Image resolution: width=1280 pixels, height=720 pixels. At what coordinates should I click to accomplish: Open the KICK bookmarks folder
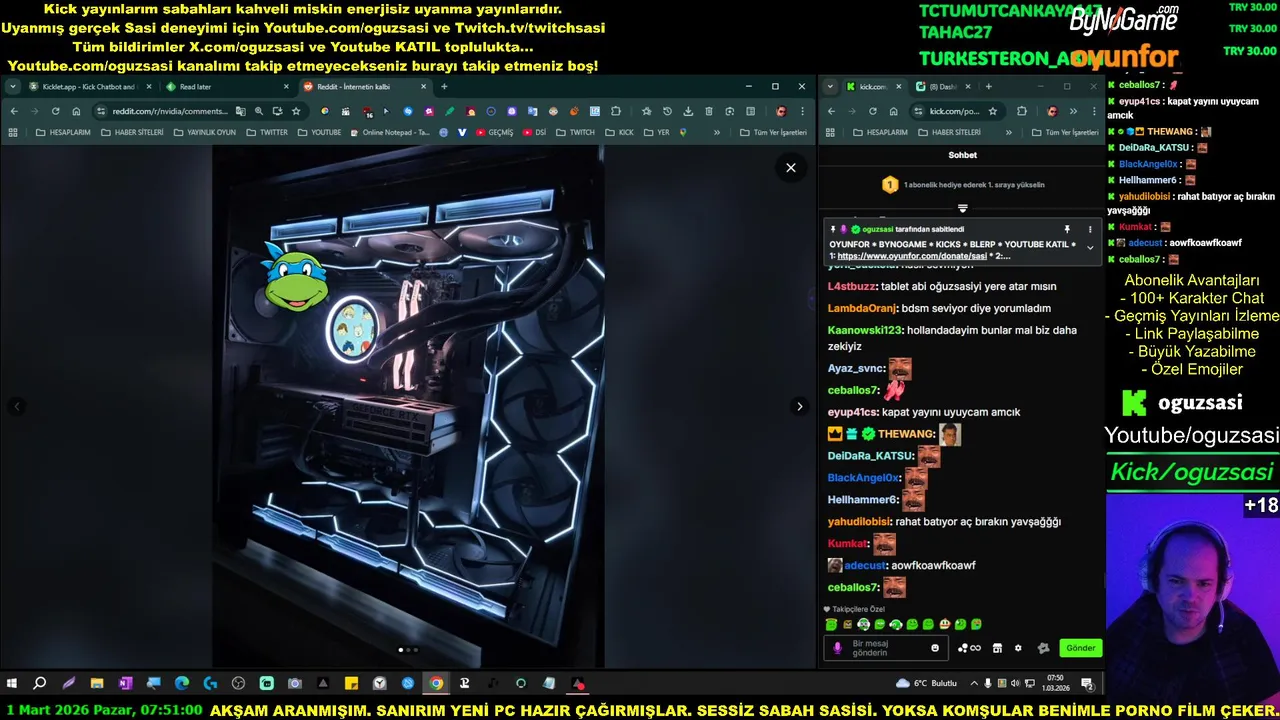[619, 132]
